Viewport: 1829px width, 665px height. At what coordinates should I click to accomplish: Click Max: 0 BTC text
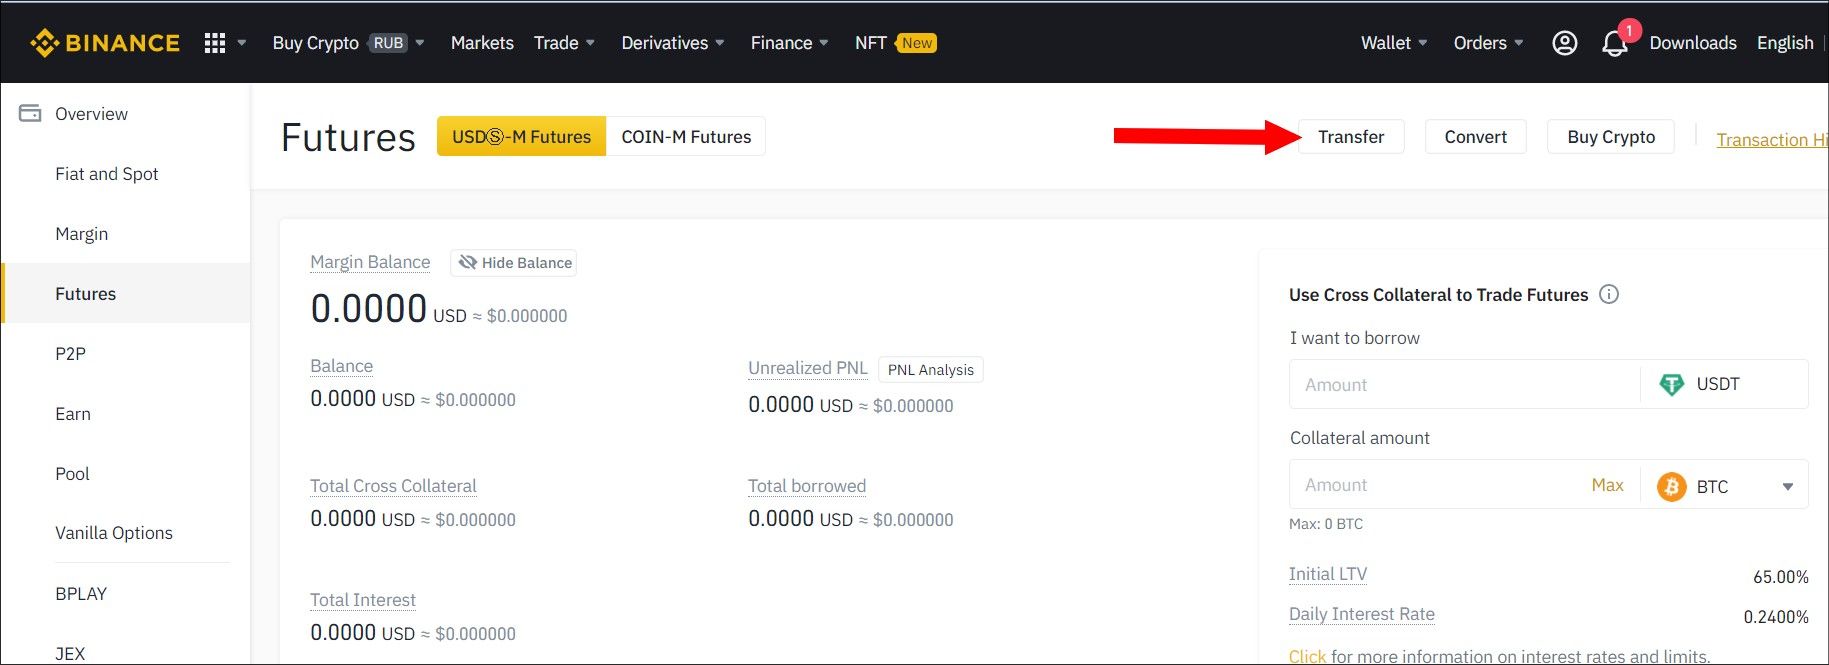tap(1326, 524)
